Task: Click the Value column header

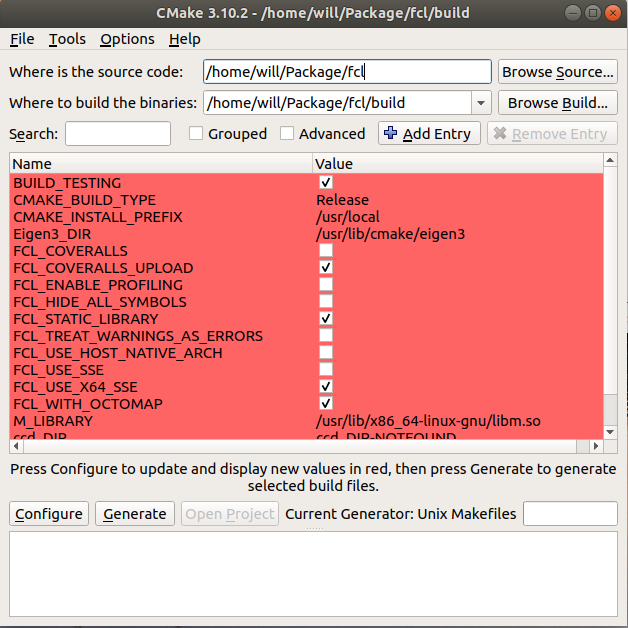Action: (x=457, y=163)
